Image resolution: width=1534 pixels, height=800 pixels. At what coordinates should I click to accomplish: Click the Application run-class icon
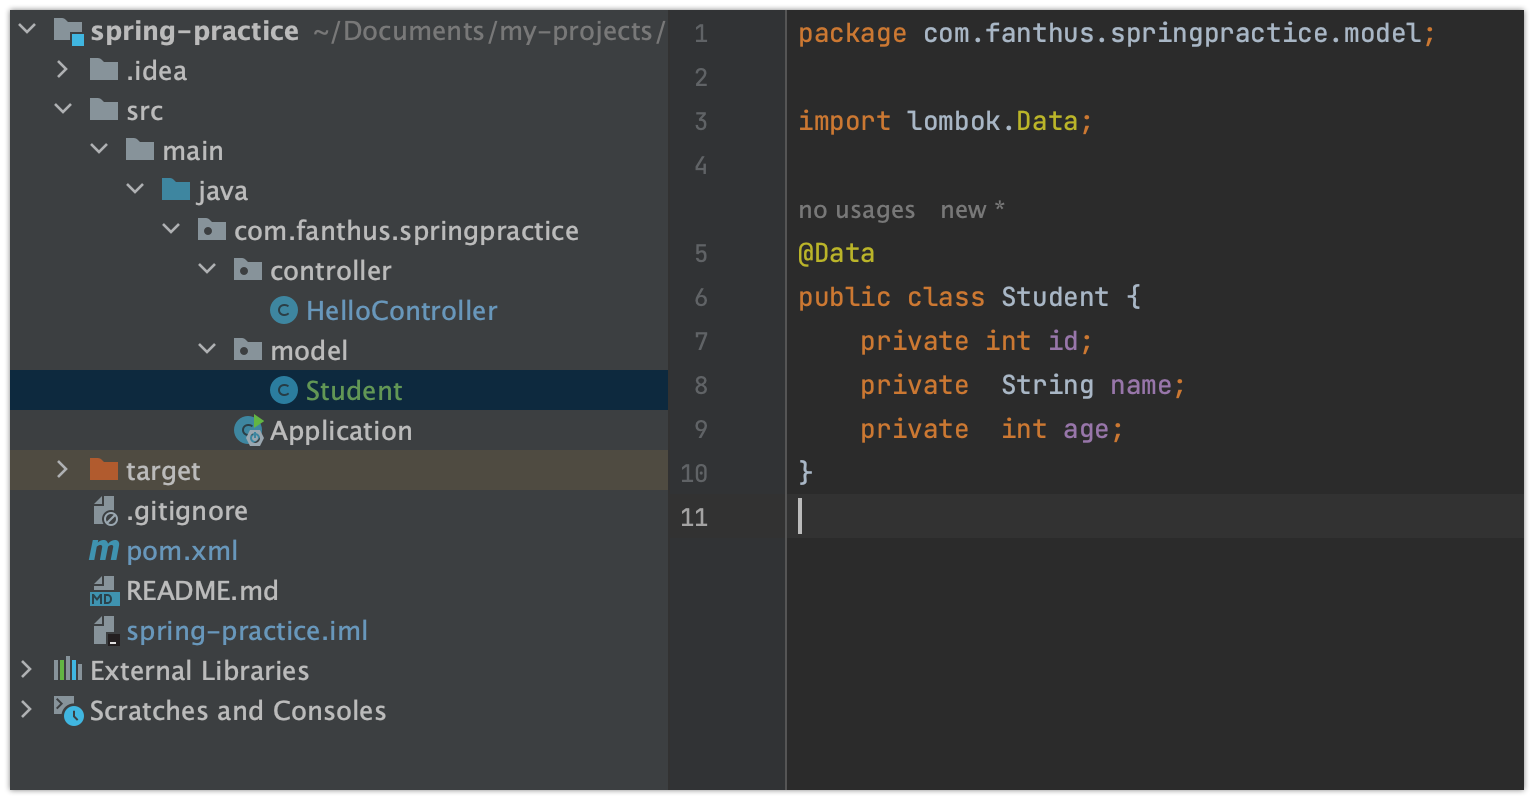click(x=248, y=431)
